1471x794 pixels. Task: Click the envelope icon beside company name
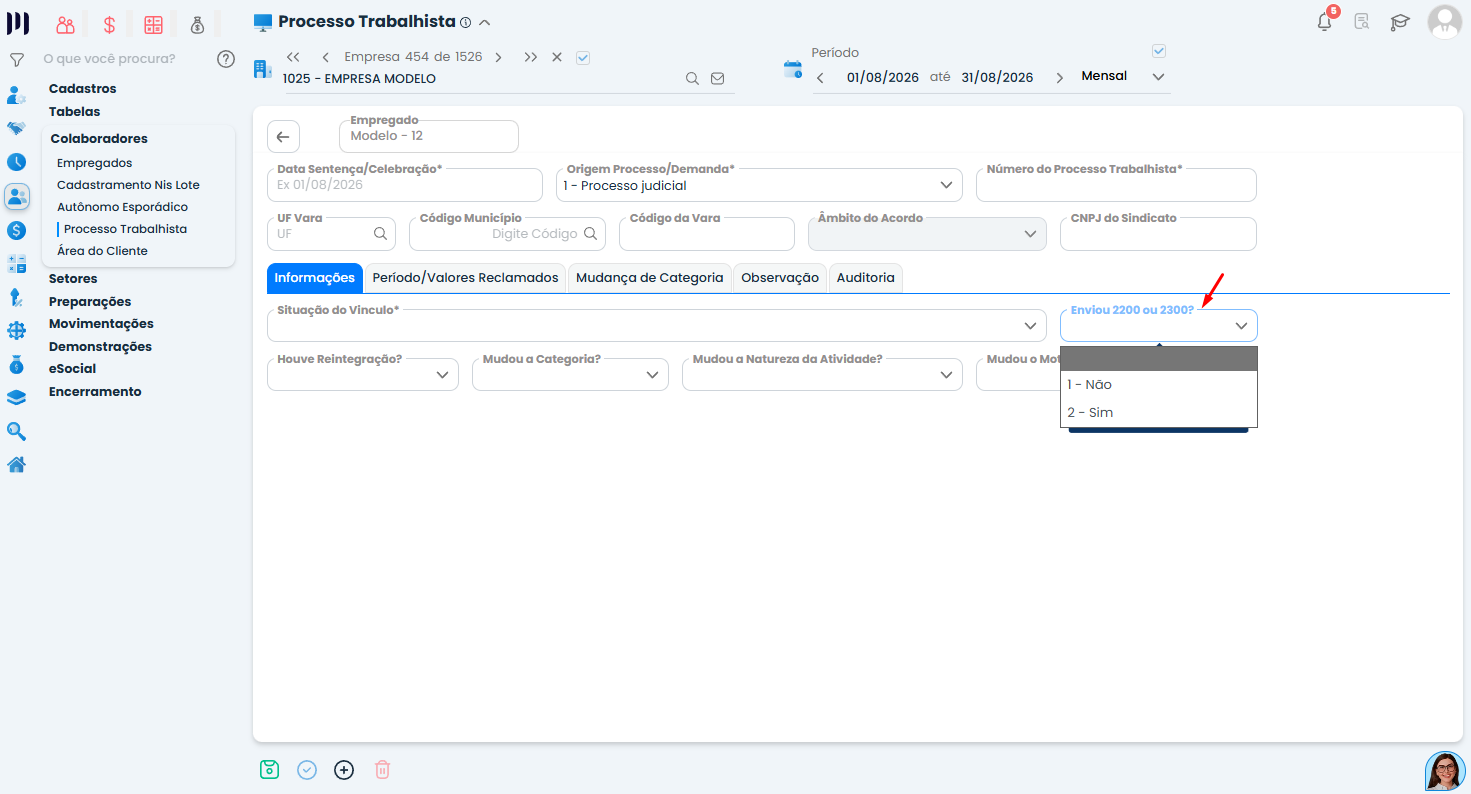717,79
